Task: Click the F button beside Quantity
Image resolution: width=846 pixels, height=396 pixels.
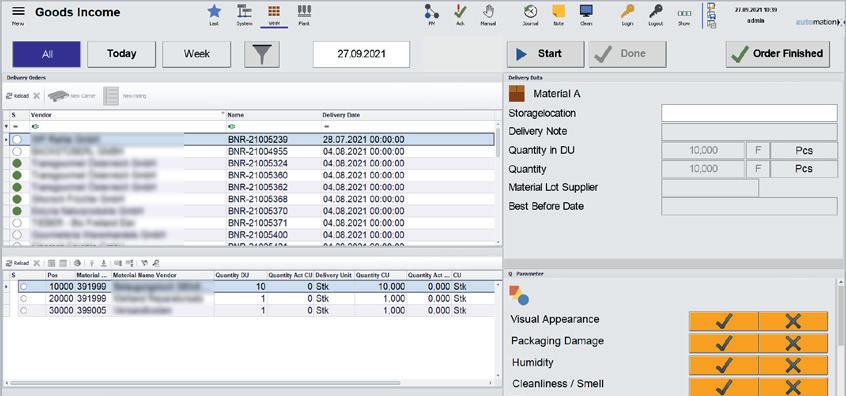Action: click(758, 169)
